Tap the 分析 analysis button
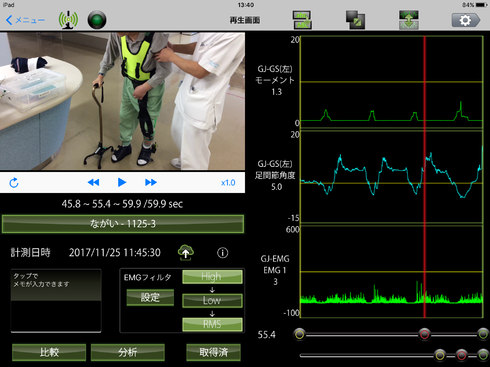Screen dimensions: 490x367 tap(128, 352)
